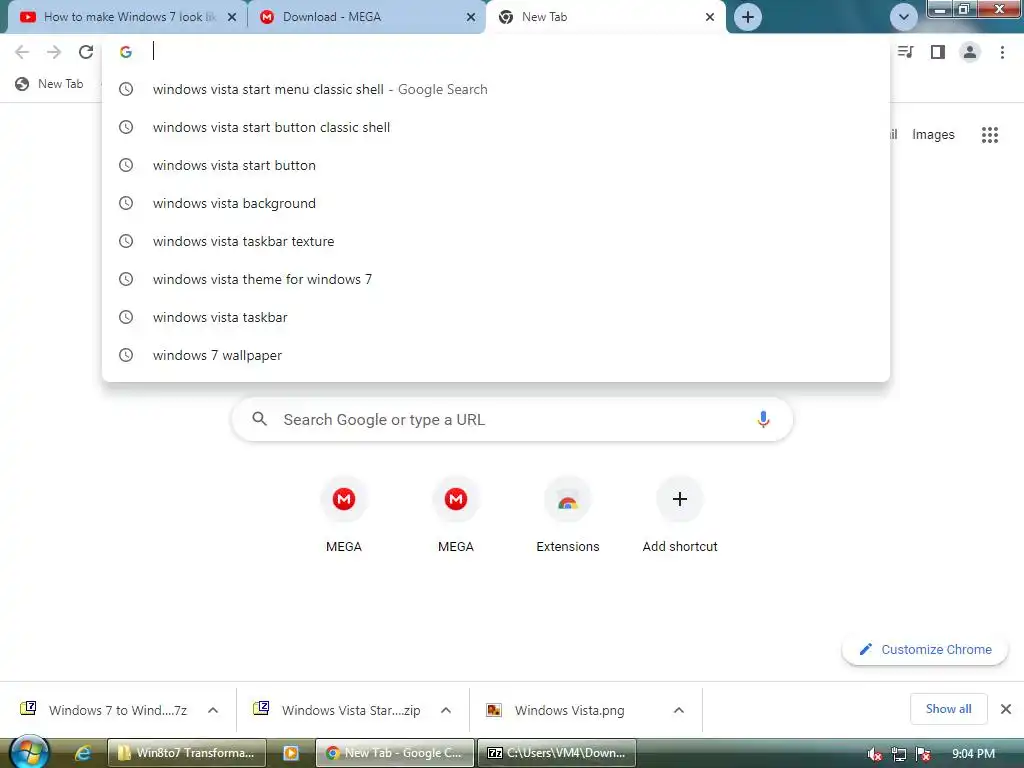Pick the suggestion windows vista taskbar
1024x768 pixels.
(496, 317)
